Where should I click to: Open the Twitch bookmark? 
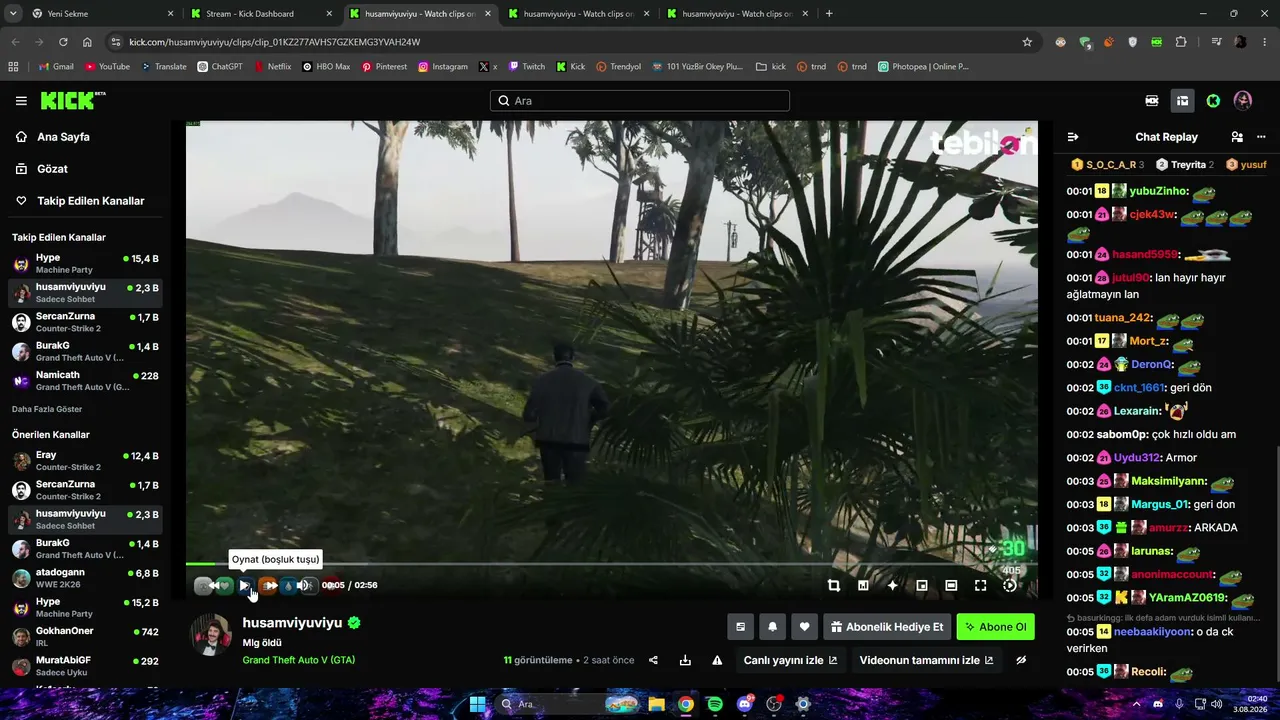click(x=527, y=67)
